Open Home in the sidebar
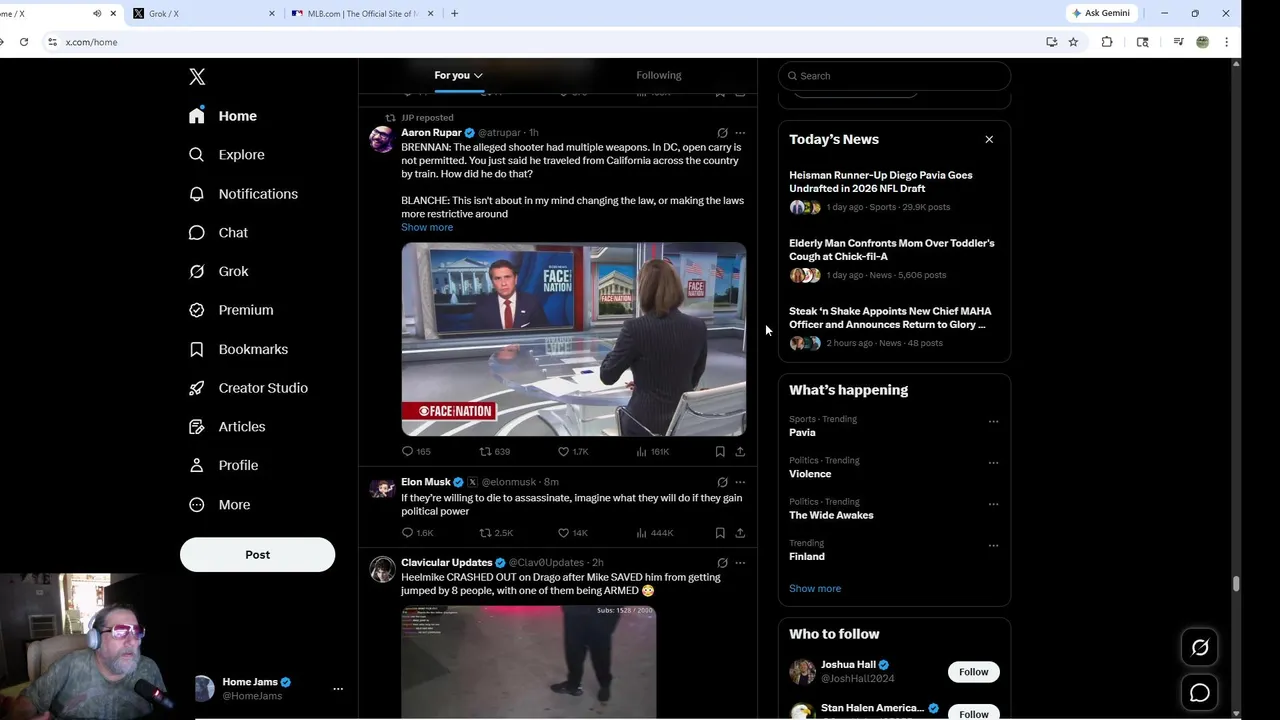Screen dimensions: 1280x720 click(223, 116)
